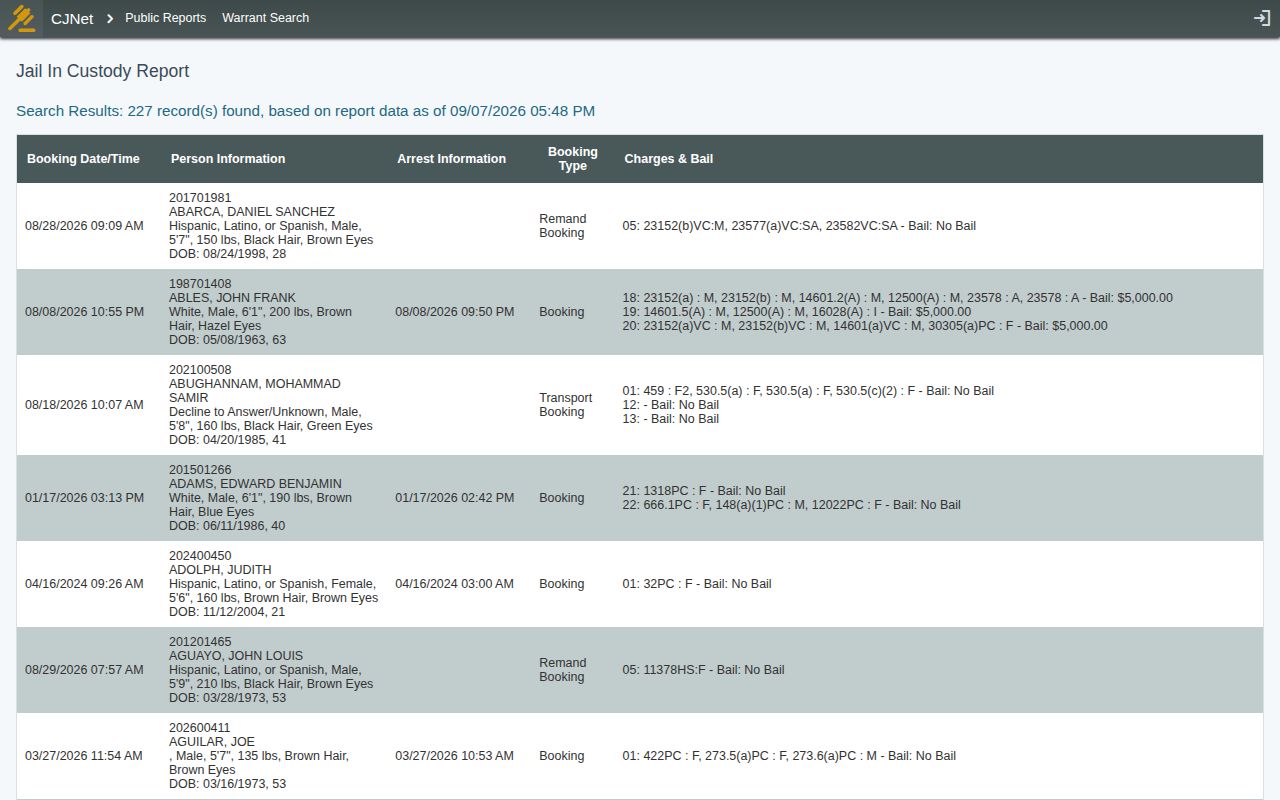This screenshot has height=800, width=1280.
Task: Select name ABLES, JOHN FRANK
Action: [x=232, y=298]
